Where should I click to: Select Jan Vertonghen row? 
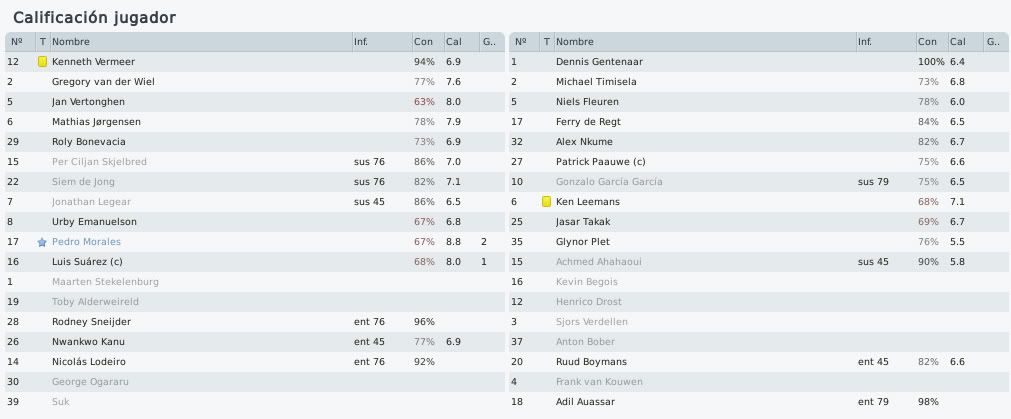point(255,102)
